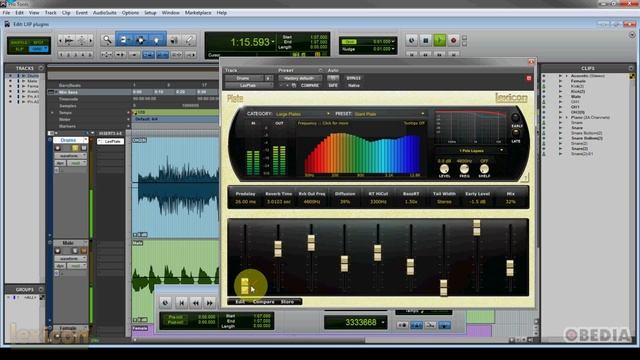This screenshot has width=640, height=360.
Task: Toggle visibility dot for Male in Tracks list
Action: coord(11,81)
